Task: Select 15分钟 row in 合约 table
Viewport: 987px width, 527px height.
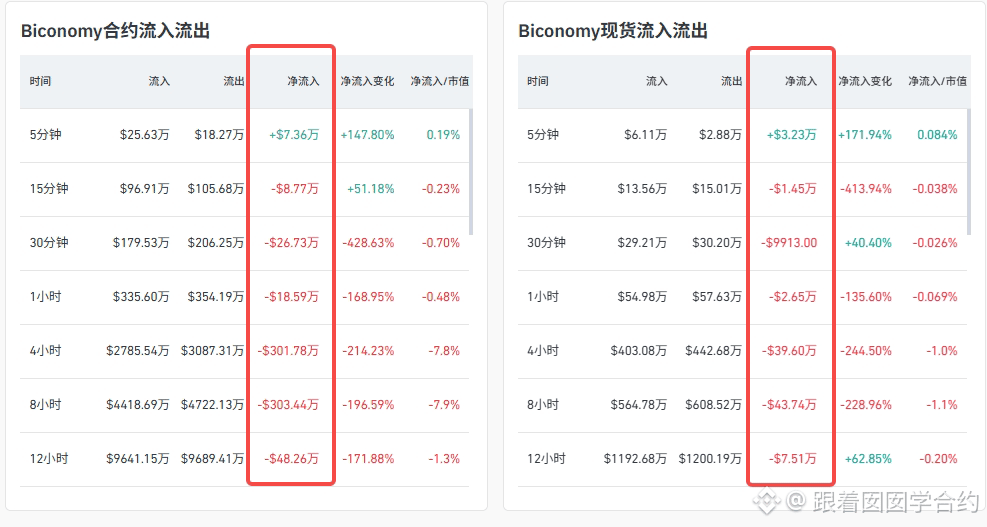Action: click(244, 189)
